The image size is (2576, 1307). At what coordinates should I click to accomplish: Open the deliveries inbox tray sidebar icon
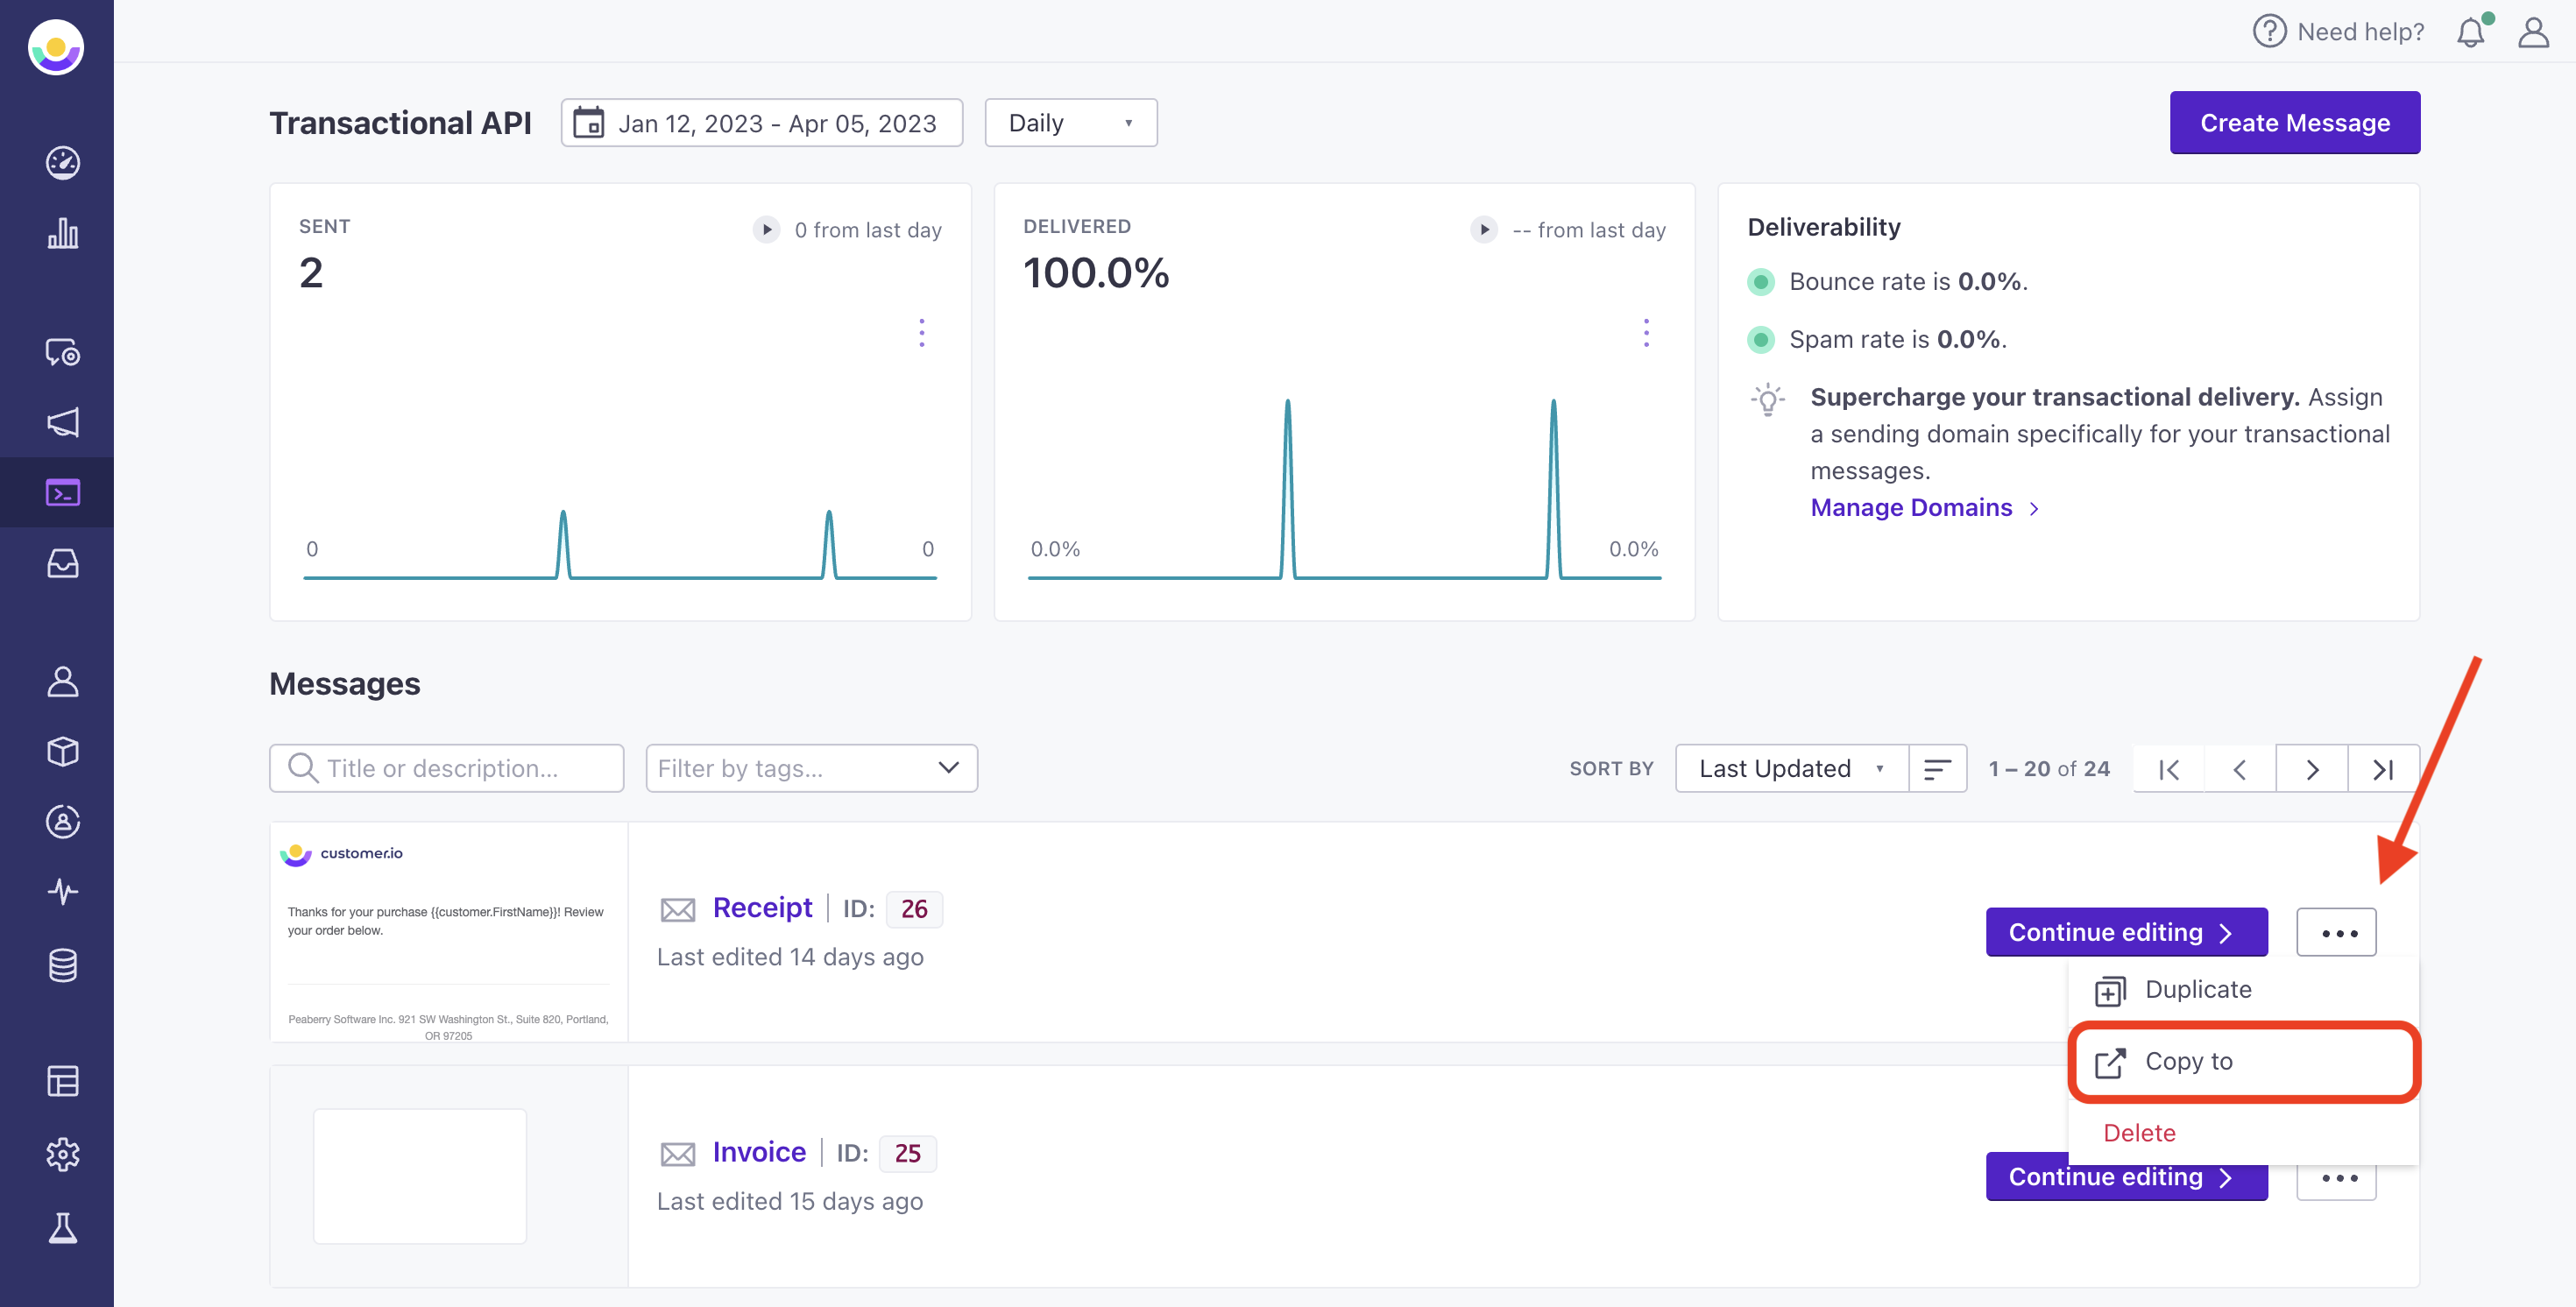[62, 563]
